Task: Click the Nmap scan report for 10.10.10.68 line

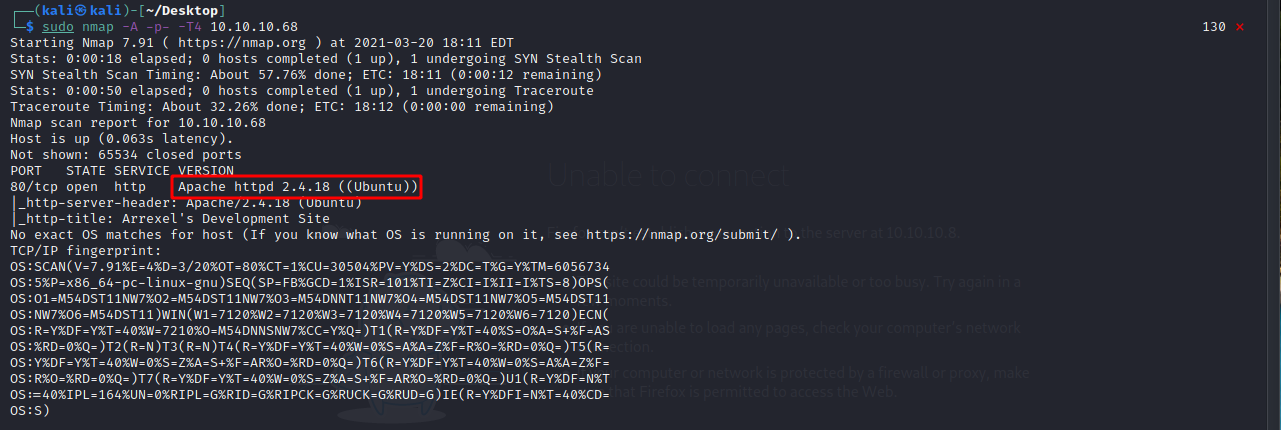Action: point(138,123)
